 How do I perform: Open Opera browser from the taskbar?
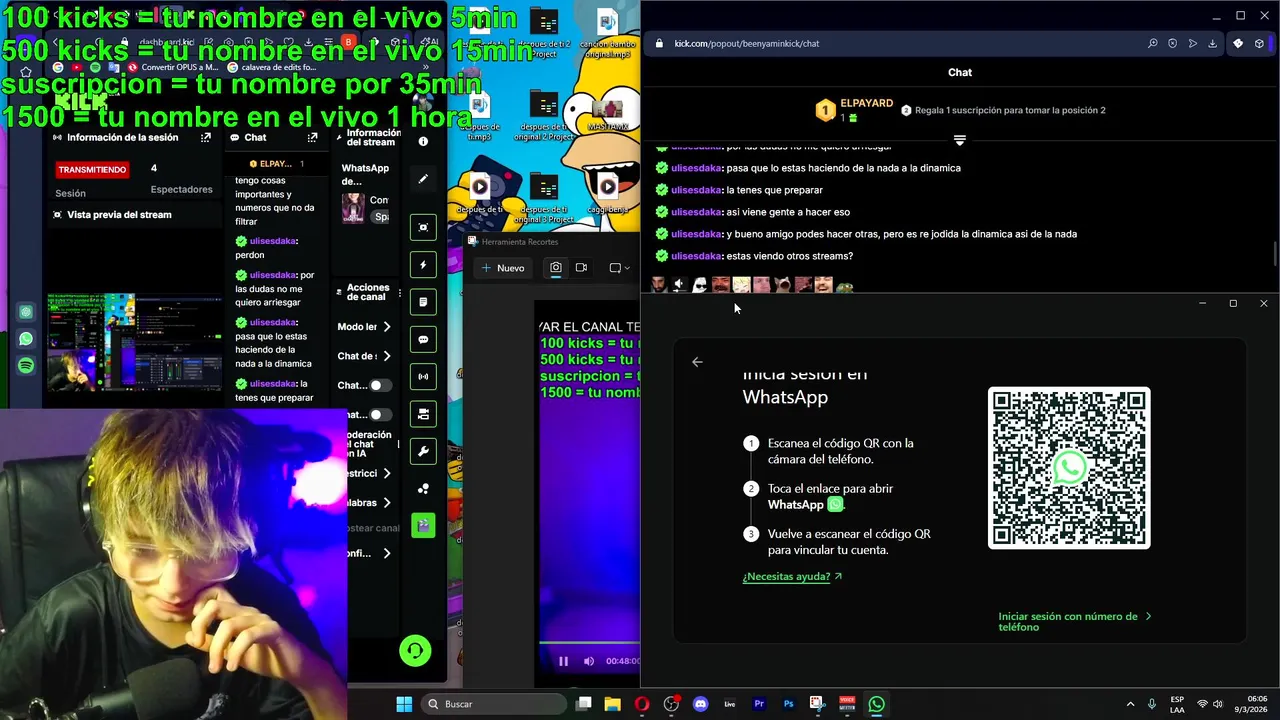[x=642, y=704]
